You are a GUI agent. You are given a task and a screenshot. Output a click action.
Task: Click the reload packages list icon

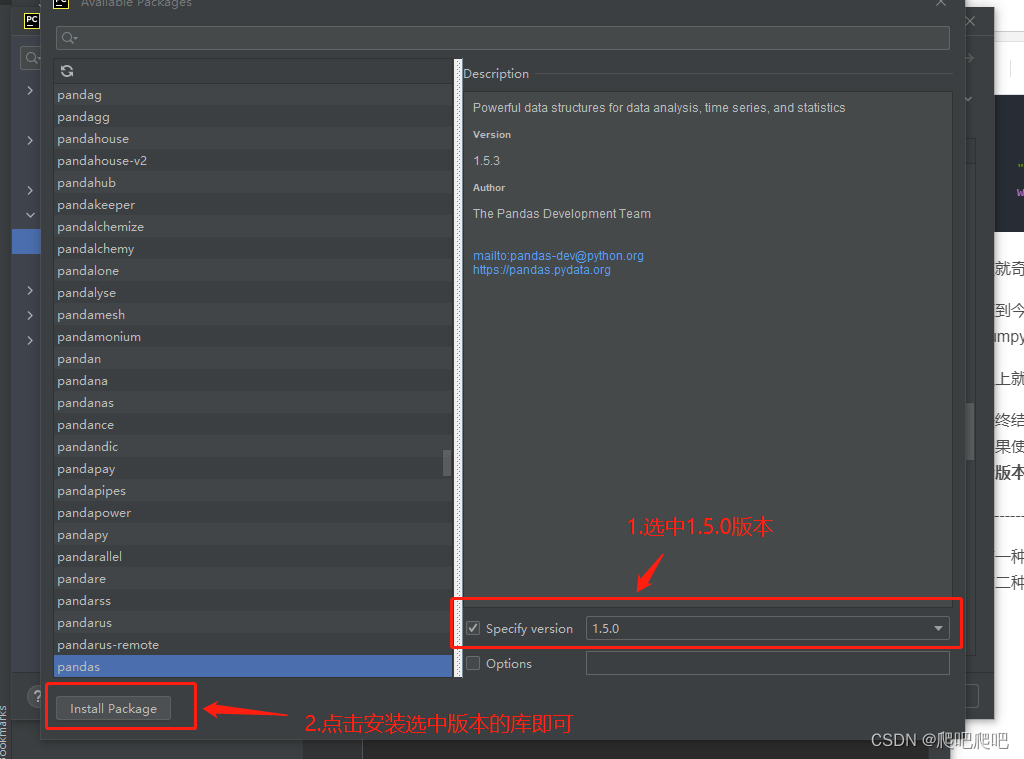click(x=67, y=71)
